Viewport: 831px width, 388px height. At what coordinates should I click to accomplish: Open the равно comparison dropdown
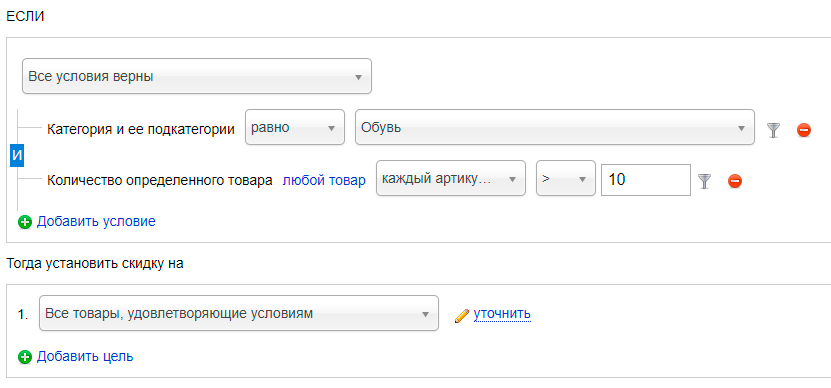[x=295, y=127]
